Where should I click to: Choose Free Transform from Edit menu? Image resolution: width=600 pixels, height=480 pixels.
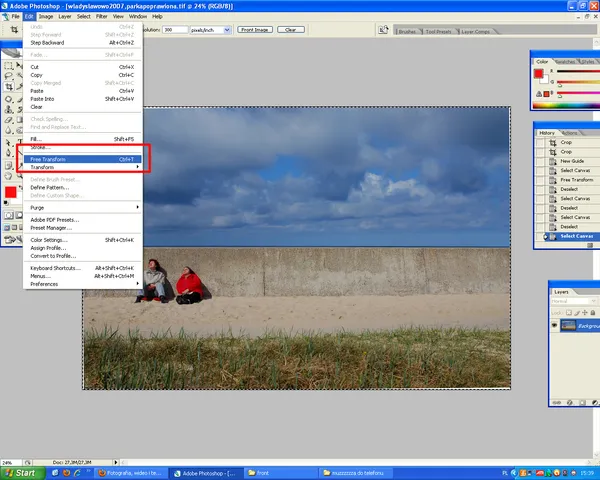pyautogui.click(x=82, y=159)
